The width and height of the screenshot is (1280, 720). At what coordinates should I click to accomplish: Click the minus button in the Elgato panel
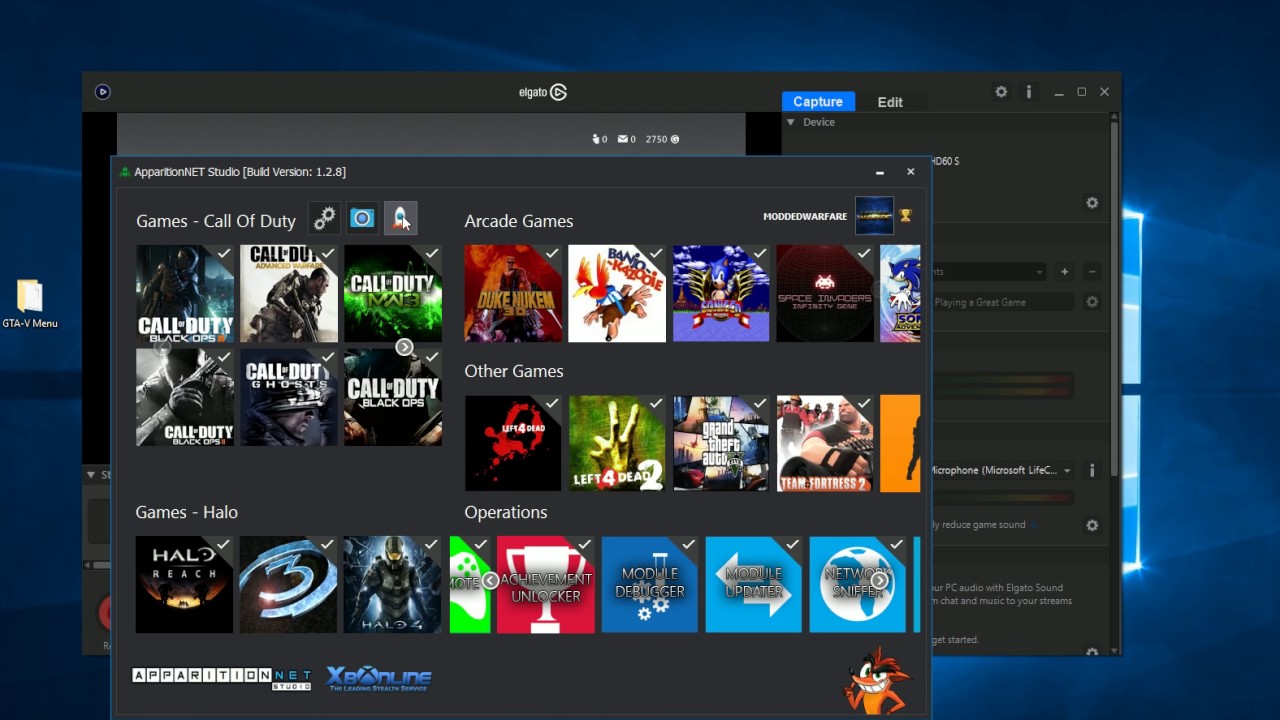(x=1092, y=271)
